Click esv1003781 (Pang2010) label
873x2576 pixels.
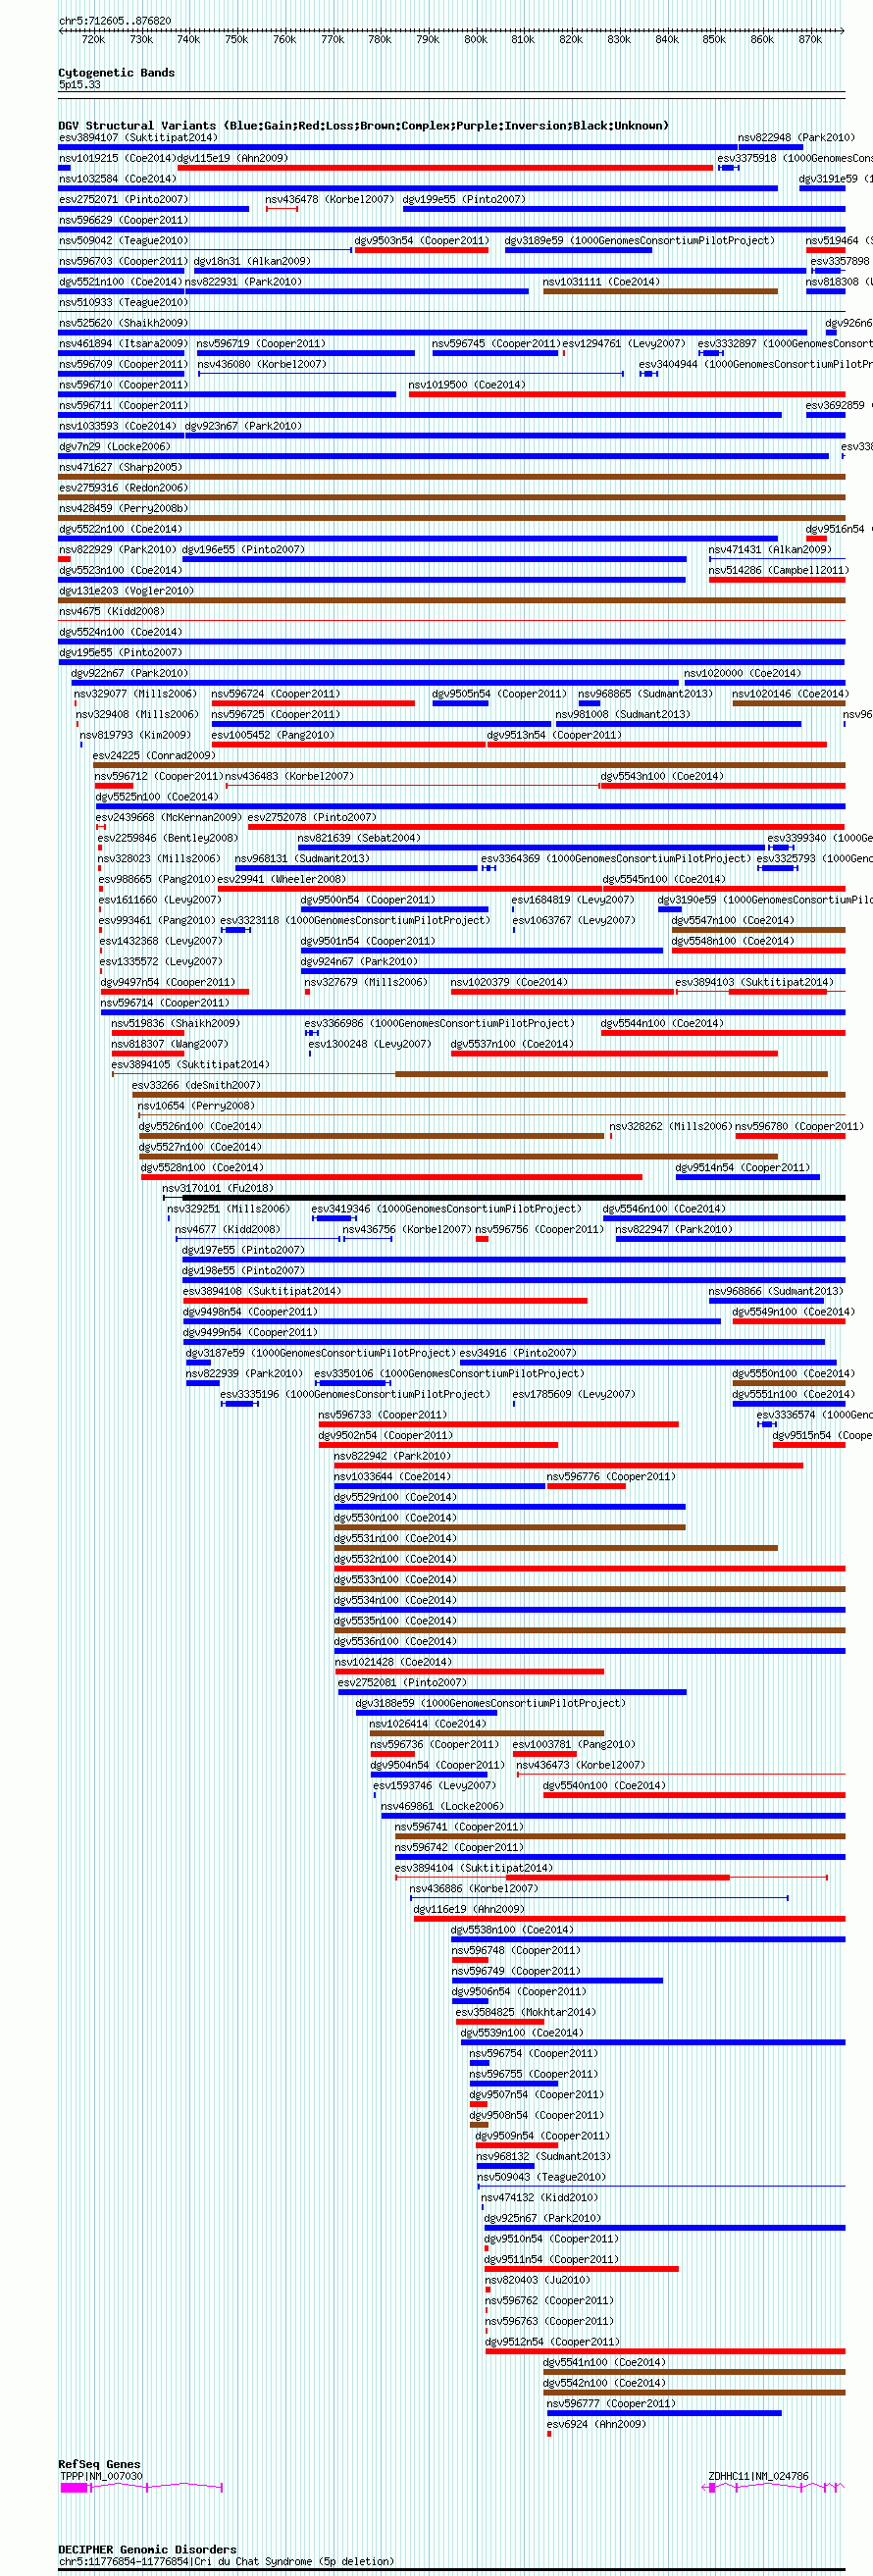574,1745
